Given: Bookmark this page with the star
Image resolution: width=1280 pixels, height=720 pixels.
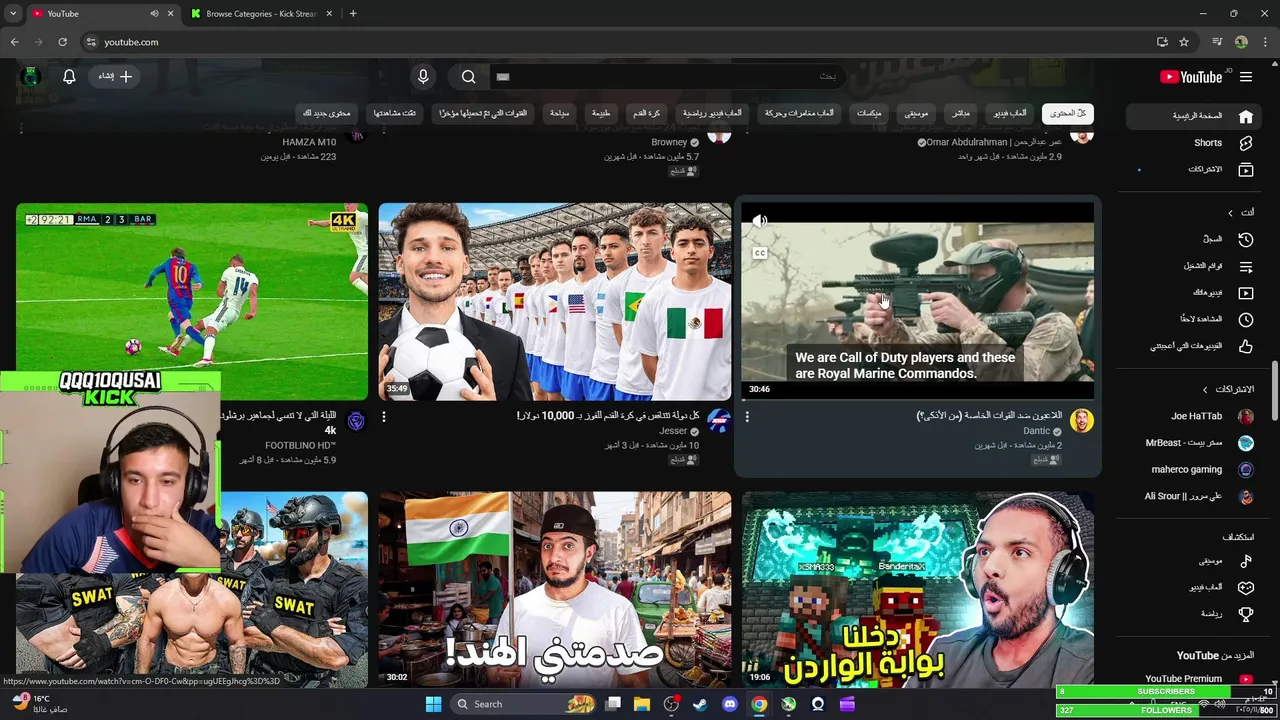Looking at the screenshot, I should pos(1184,42).
